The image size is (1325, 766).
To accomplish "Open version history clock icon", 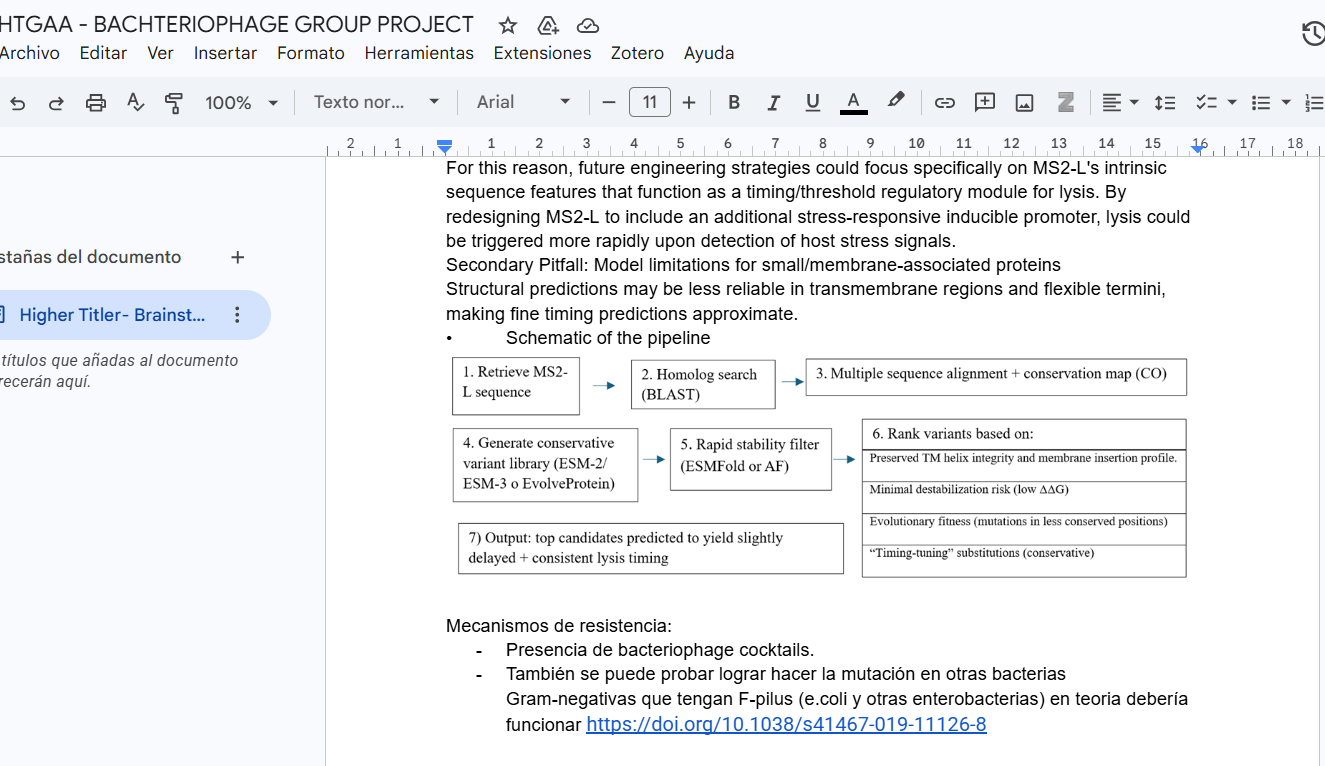I will pos(1313,34).
